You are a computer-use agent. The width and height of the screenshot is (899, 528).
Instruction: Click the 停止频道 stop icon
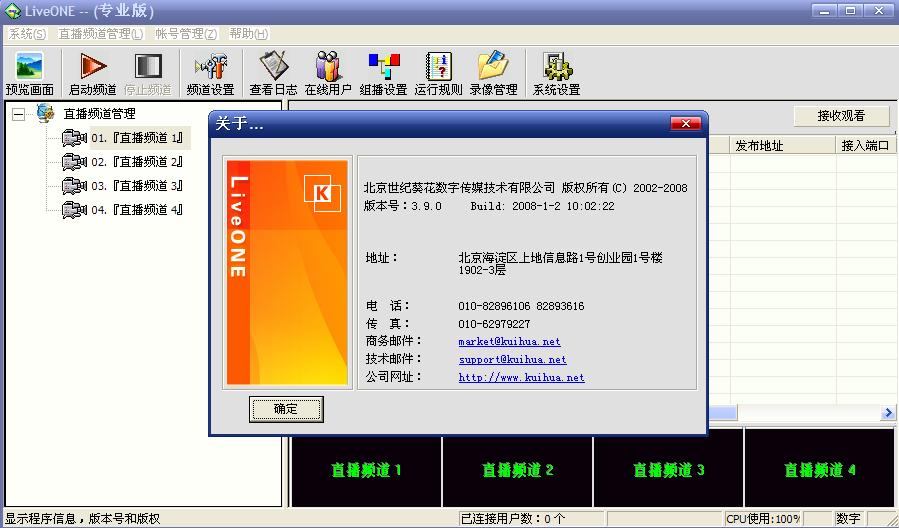(x=148, y=66)
